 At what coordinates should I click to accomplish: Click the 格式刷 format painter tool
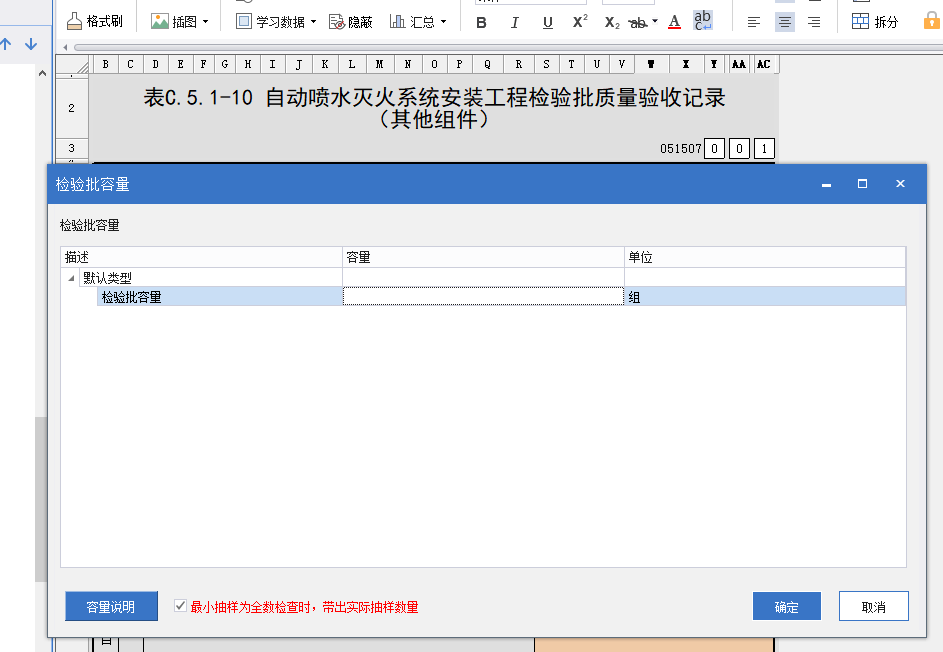[x=94, y=22]
